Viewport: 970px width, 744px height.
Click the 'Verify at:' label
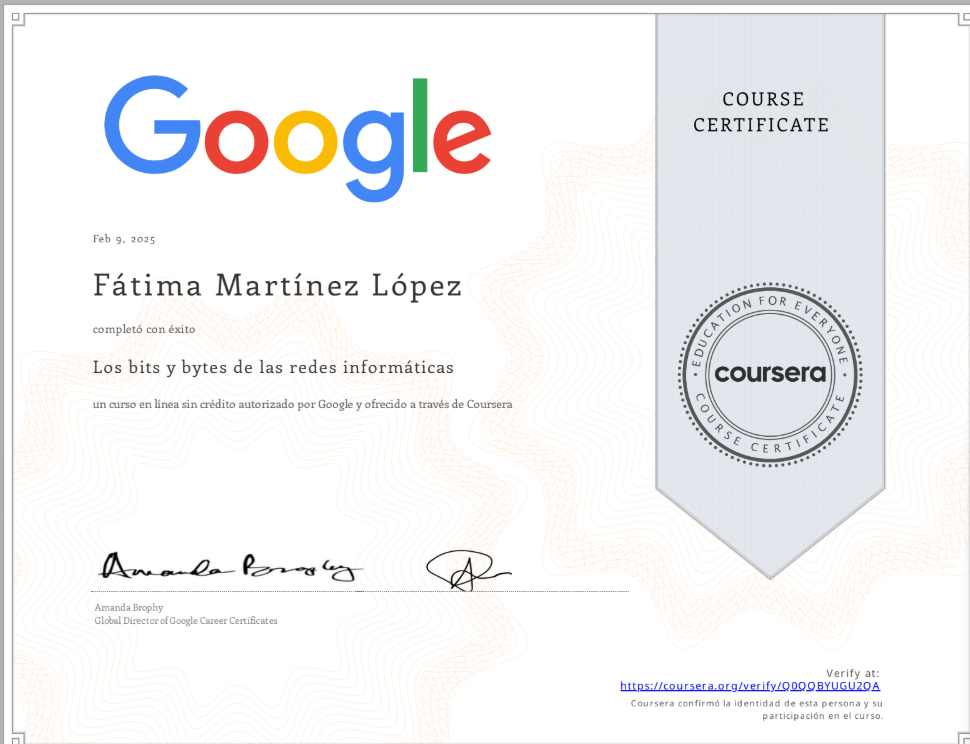click(x=852, y=673)
